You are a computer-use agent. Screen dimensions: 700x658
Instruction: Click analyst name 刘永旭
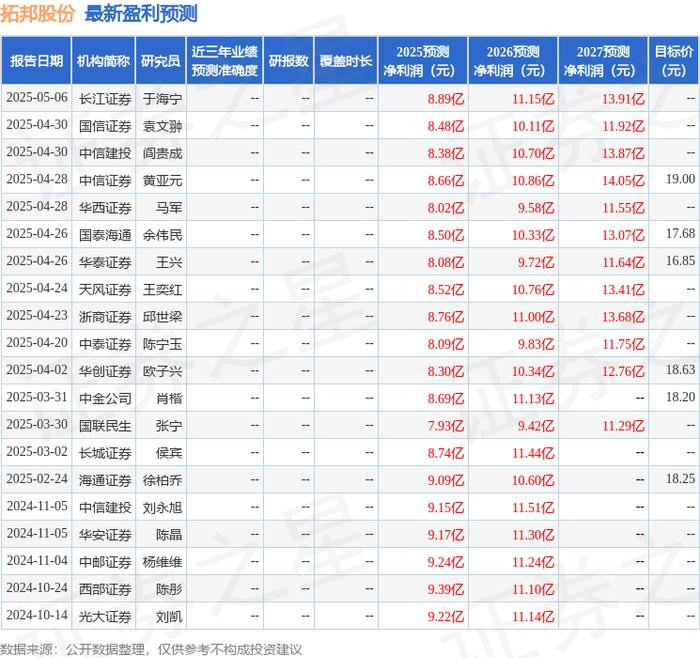tap(162, 508)
